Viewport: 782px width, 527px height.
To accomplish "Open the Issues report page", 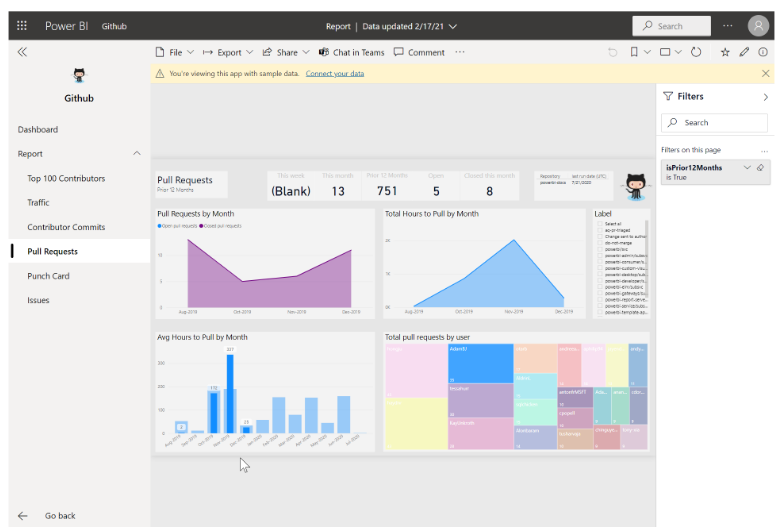I will 38,300.
